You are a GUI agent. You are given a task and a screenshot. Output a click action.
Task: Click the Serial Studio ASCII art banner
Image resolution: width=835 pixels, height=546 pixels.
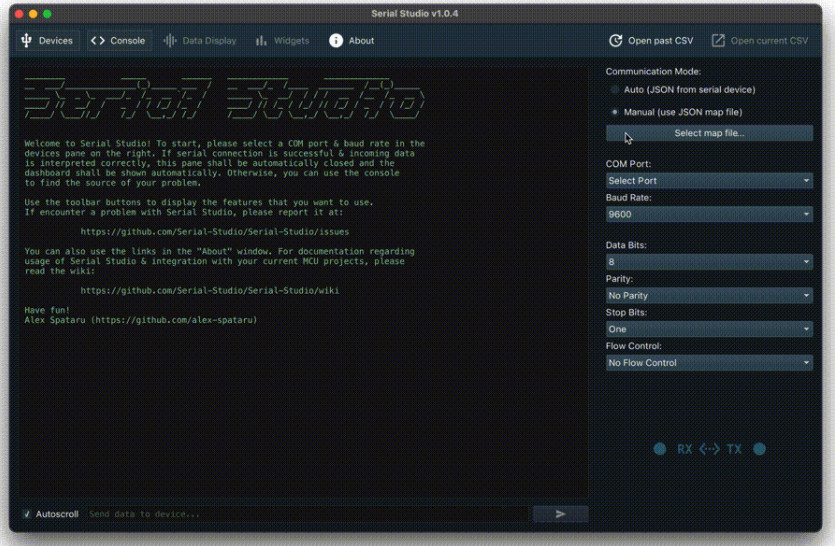tap(224, 99)
